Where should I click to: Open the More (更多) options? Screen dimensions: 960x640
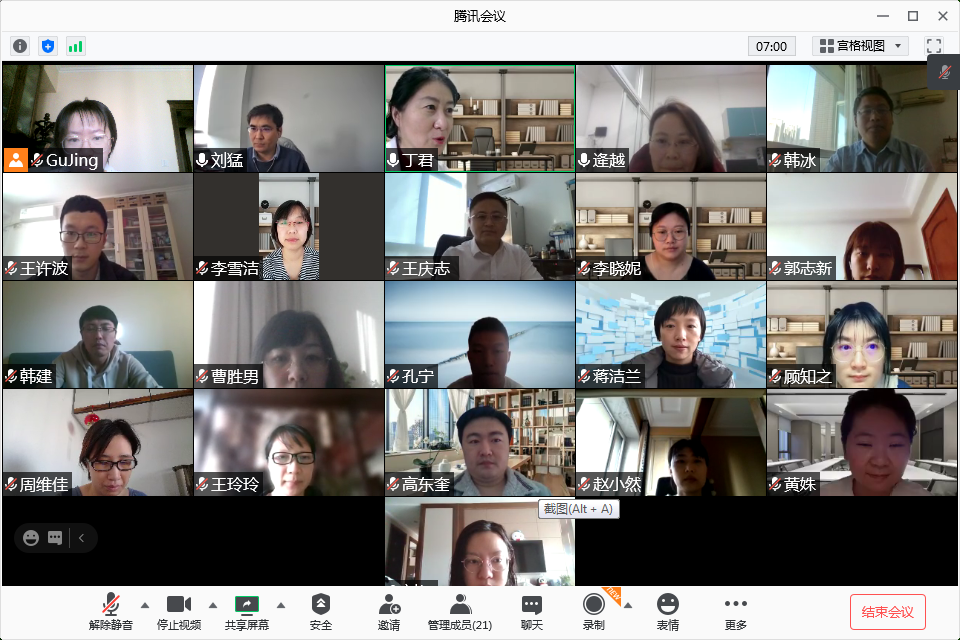click(x=736, y=611)
